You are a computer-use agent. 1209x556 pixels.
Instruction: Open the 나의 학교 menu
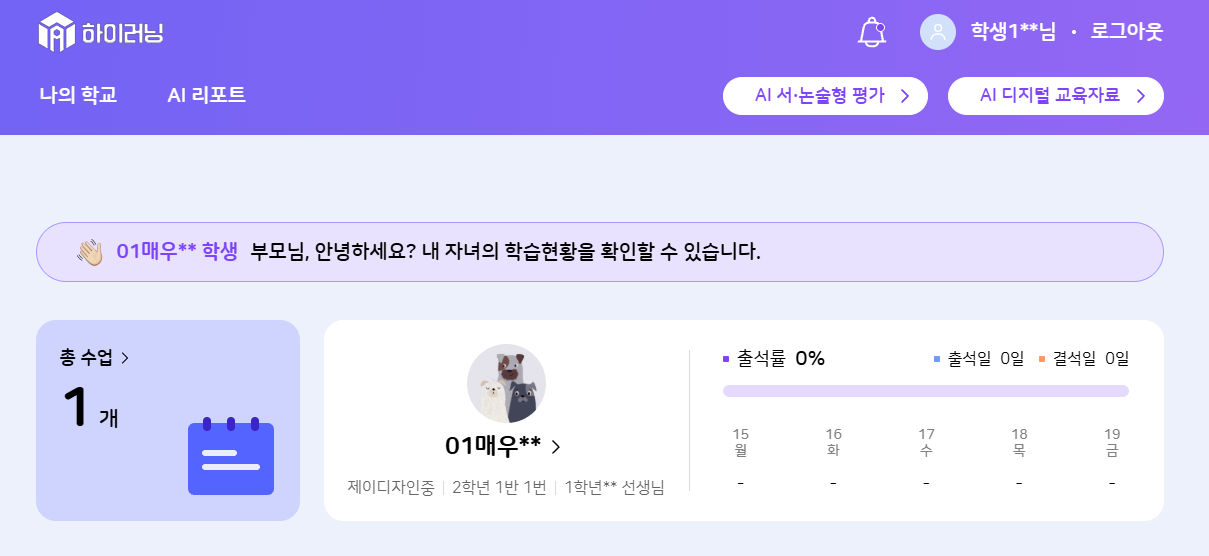pos(78,95)
